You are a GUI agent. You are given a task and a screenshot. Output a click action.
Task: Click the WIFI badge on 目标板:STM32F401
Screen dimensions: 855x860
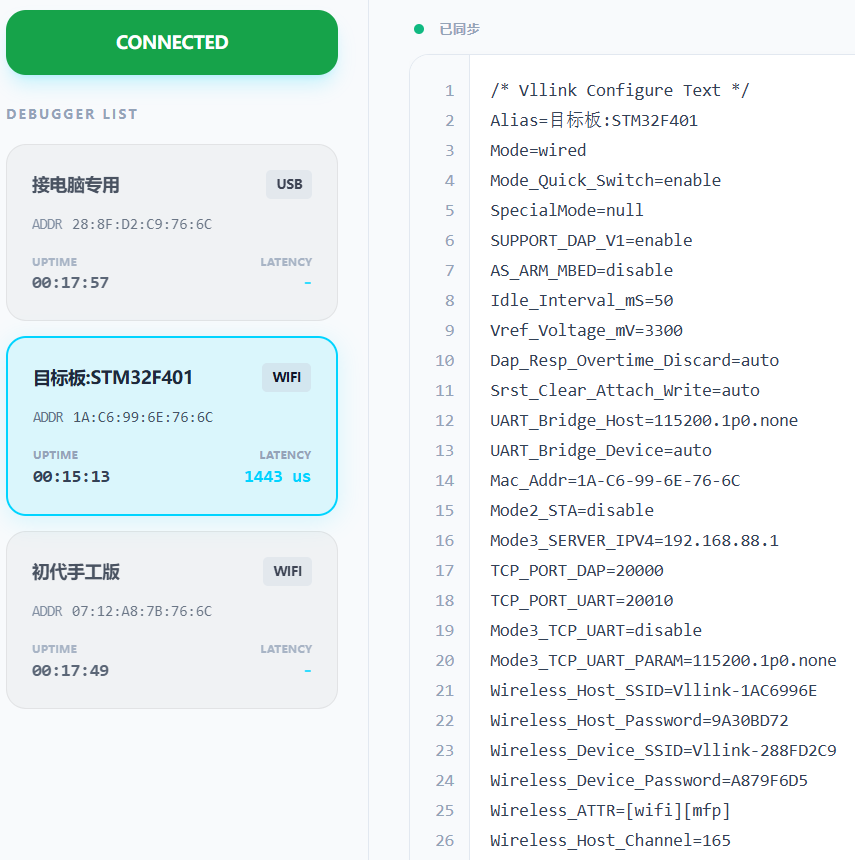tap(288, 377)
